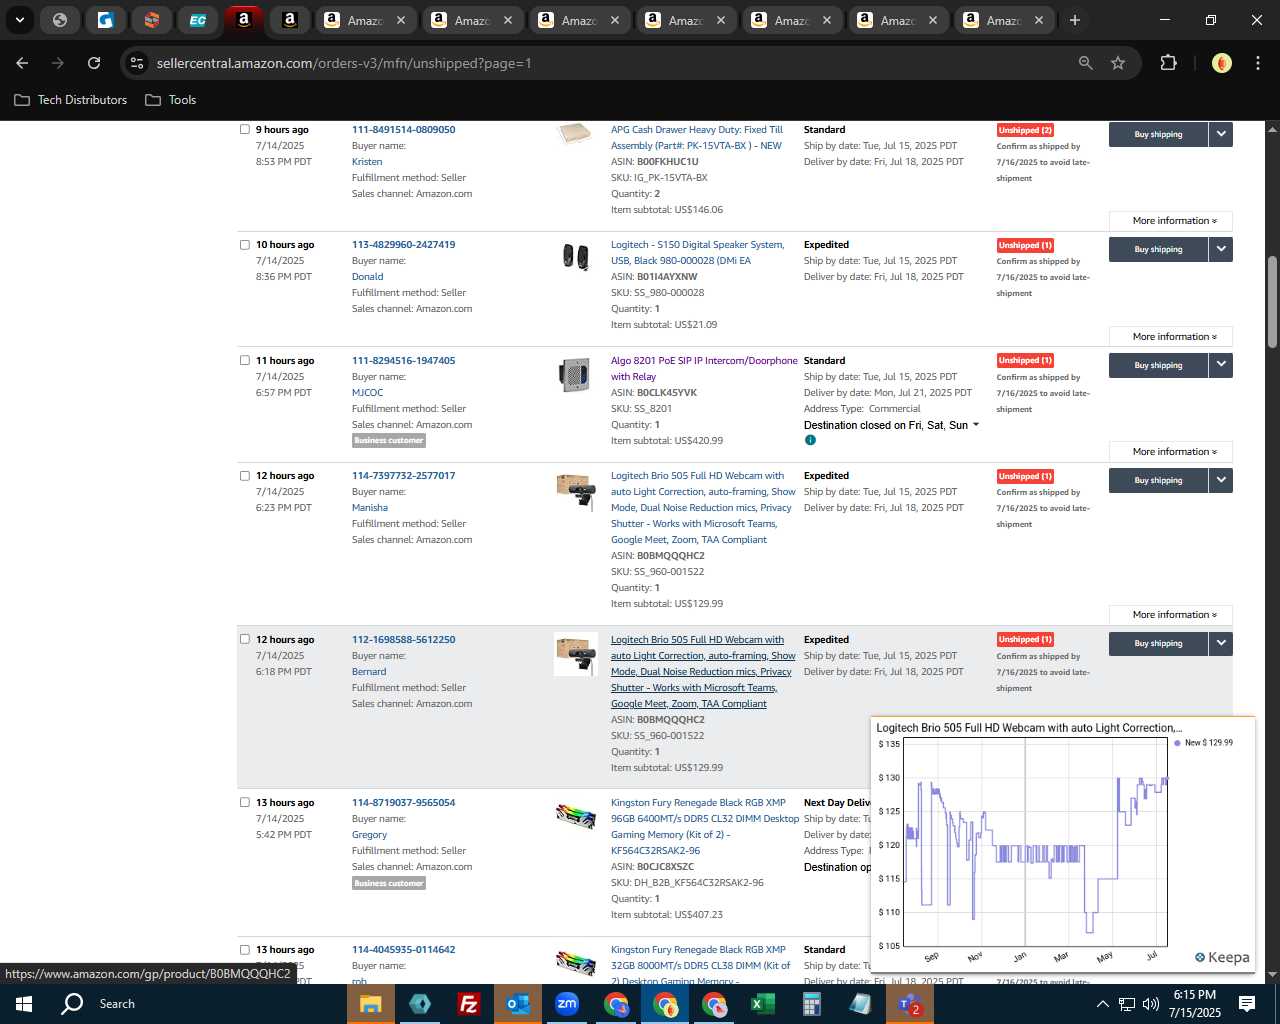Open Buy shipping dropdown arrow for Bernard's order
This screenshot has height=1024, width=1280.
coord(1221,643)
